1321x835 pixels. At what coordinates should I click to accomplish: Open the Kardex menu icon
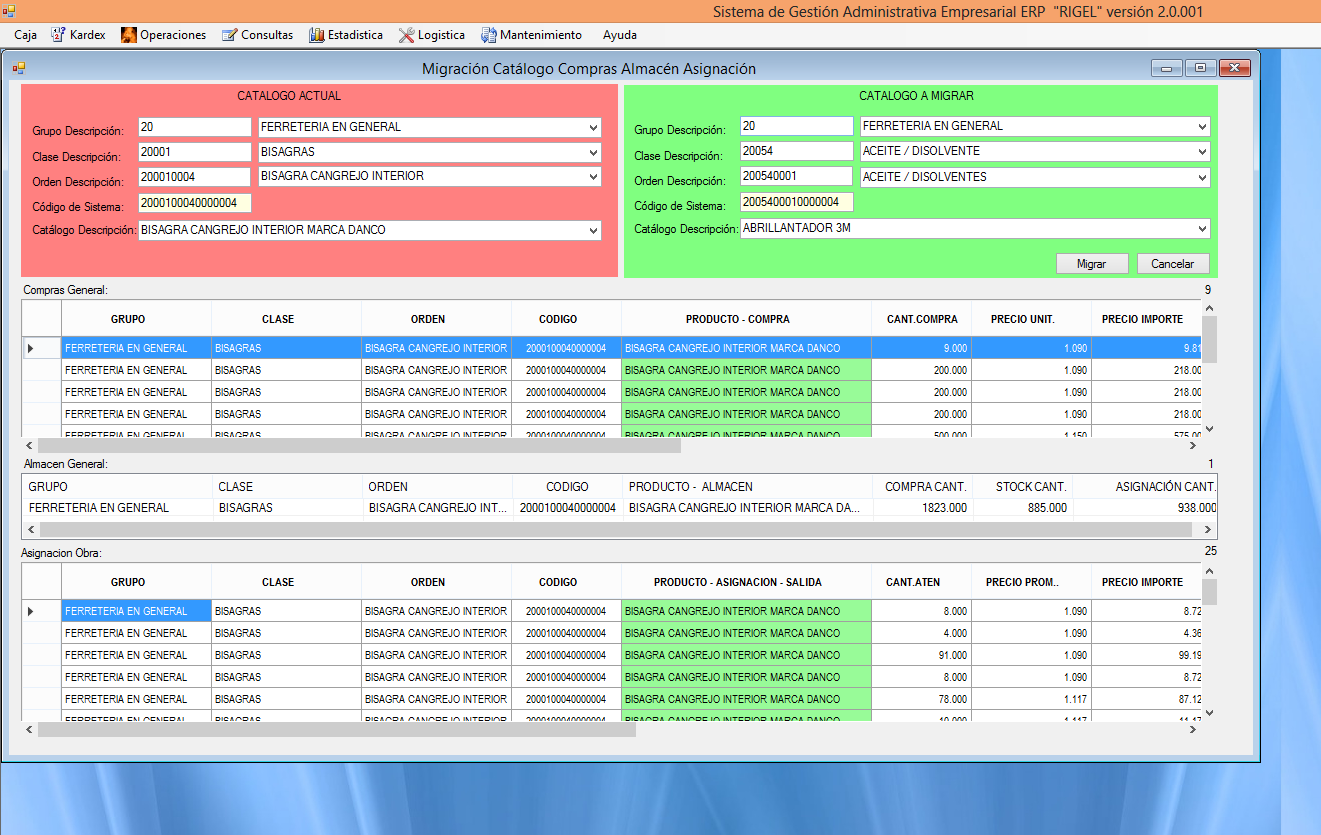point(57,35)
